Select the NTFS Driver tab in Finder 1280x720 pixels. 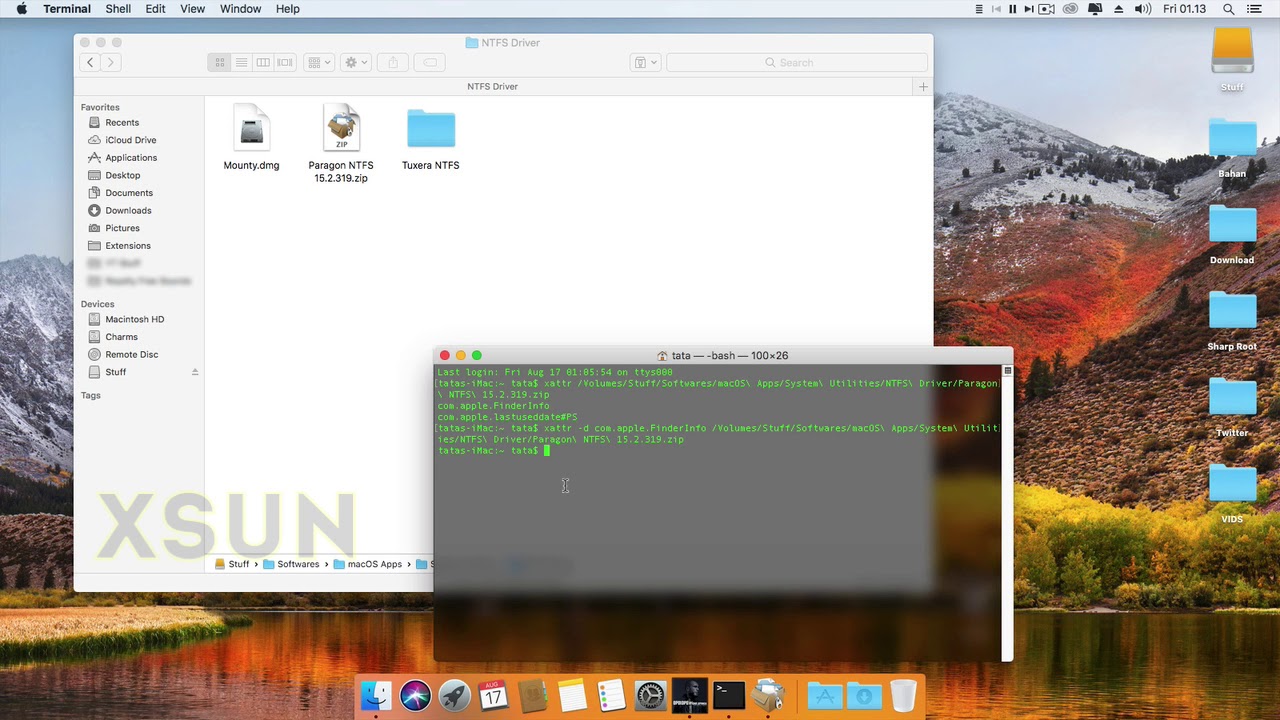coord(492,87)
